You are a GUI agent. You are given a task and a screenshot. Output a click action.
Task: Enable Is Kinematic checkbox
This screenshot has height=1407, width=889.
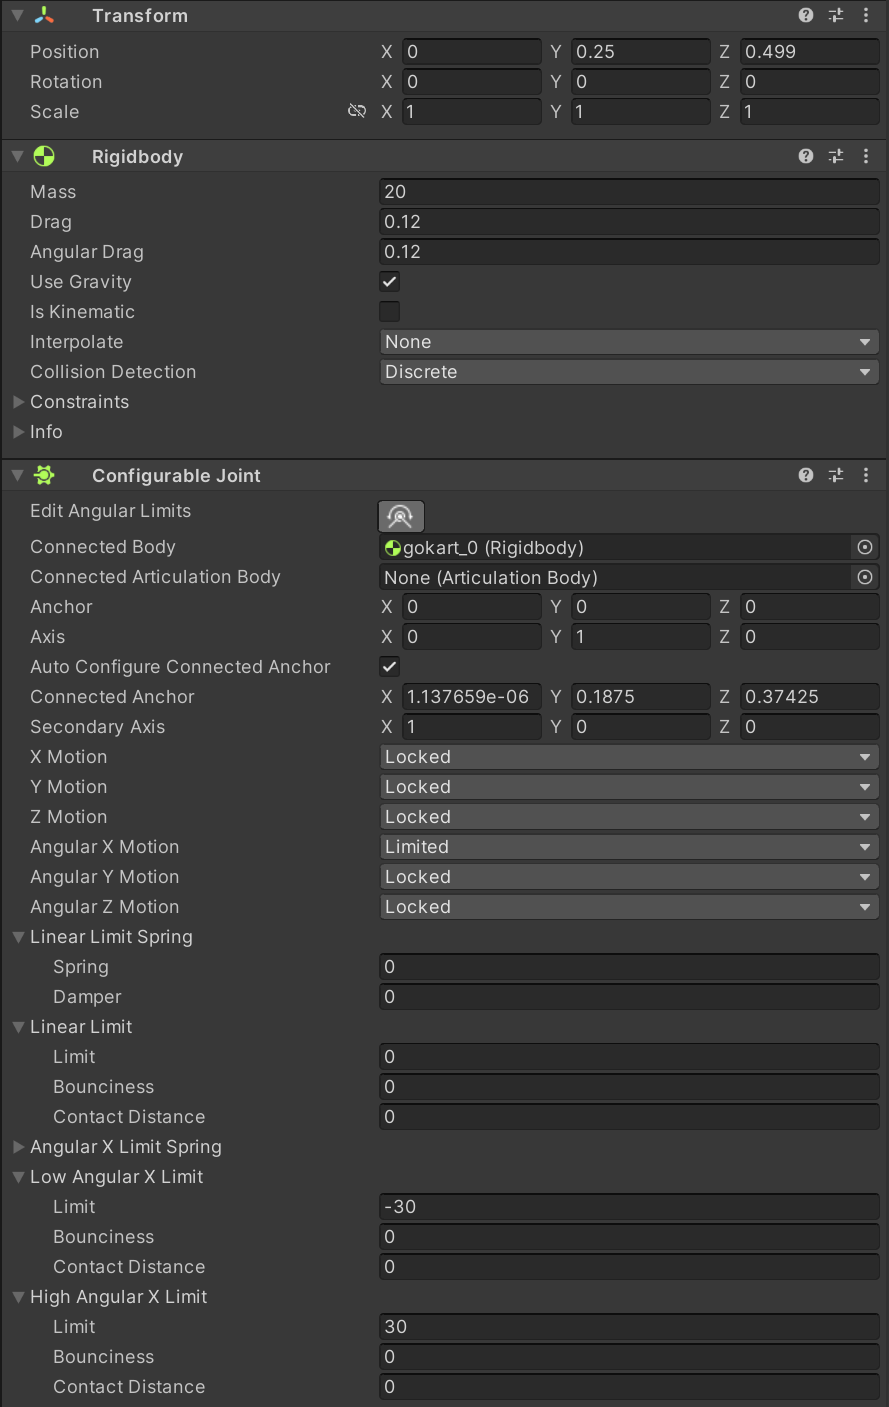click(390, 312)
